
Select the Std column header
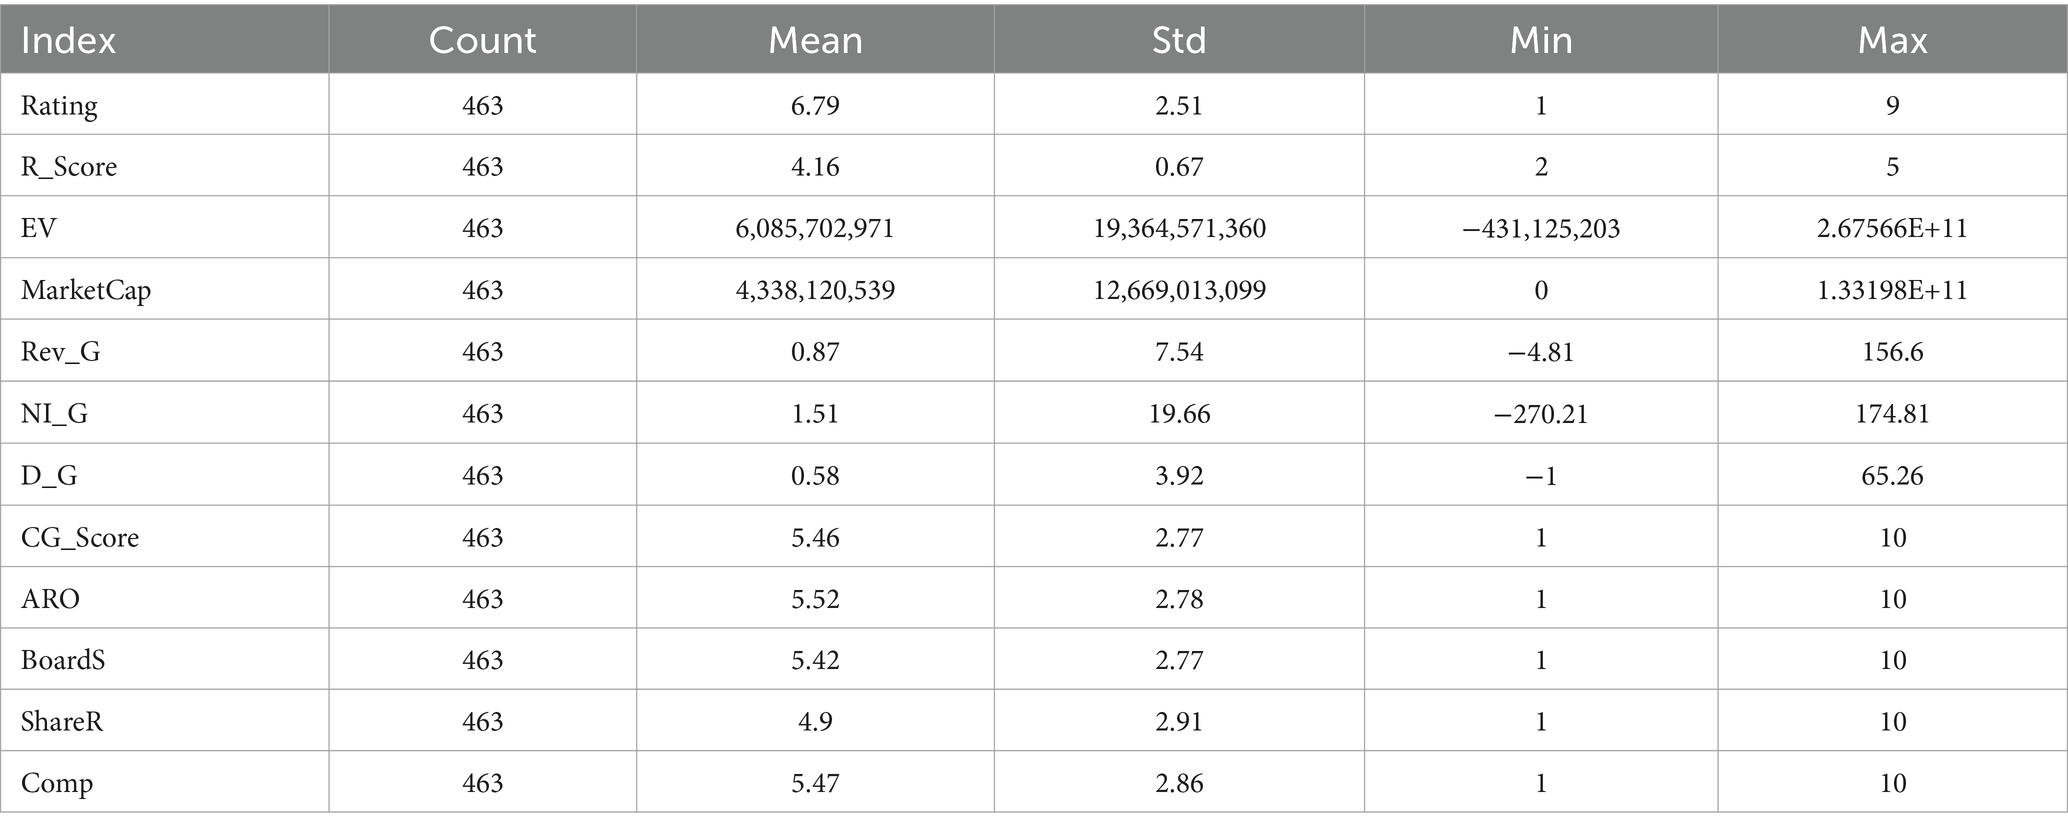(x=1179, y=40)
